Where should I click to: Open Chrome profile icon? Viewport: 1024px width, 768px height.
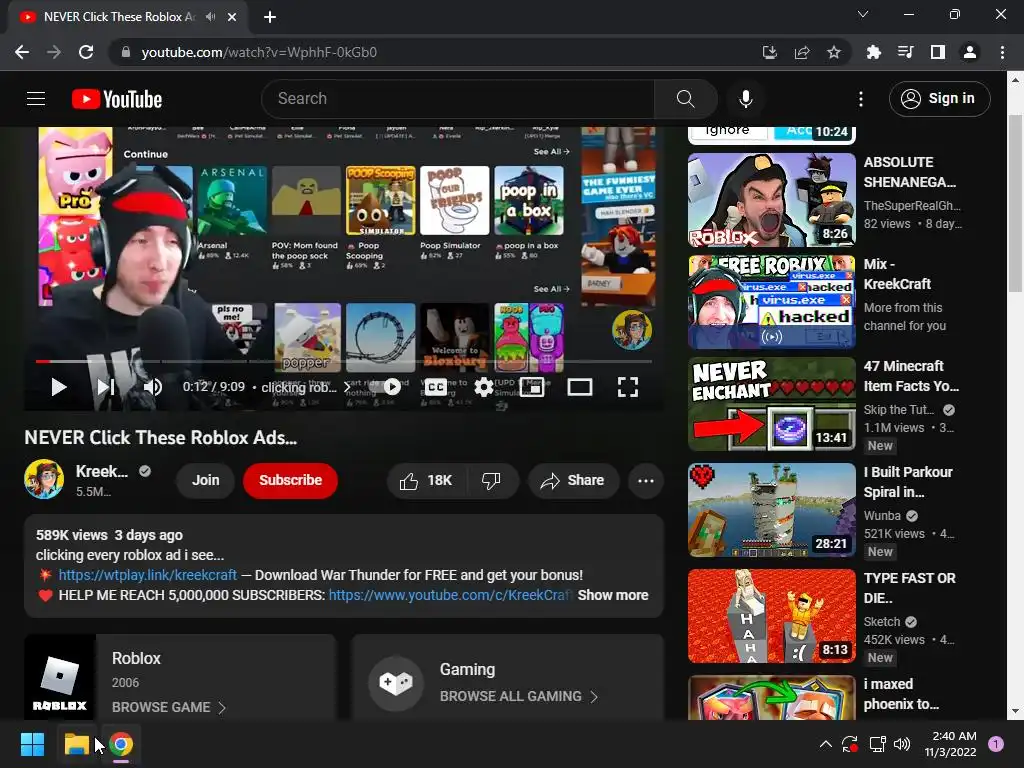pyautogui.click(x=970, y=52)
